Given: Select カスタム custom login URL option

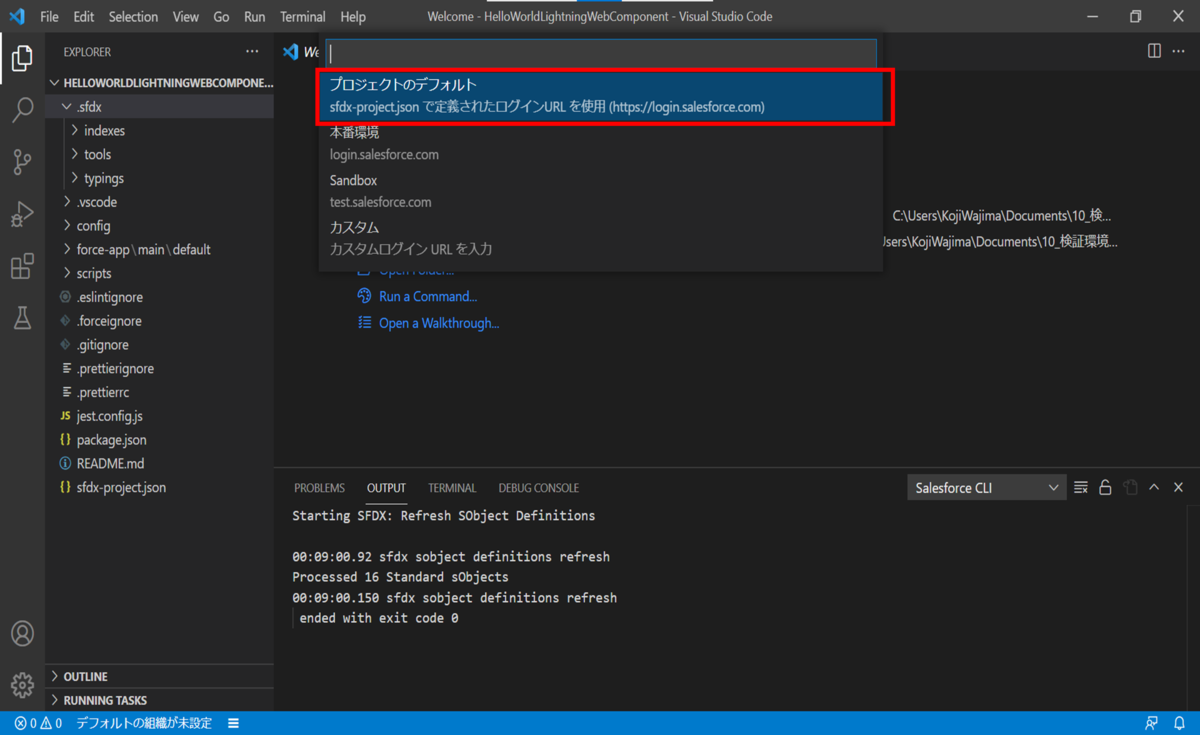Looking at the screenshot, I should [601, 238].
